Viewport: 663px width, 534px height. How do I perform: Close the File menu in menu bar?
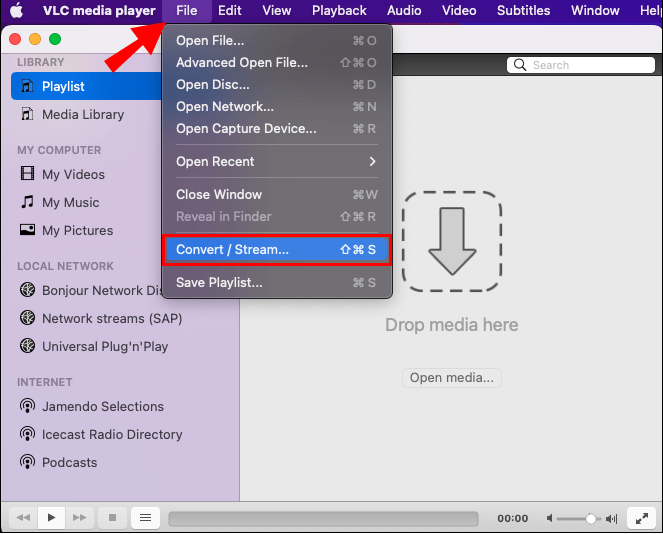pyautogui.click(x=186, y=10)
